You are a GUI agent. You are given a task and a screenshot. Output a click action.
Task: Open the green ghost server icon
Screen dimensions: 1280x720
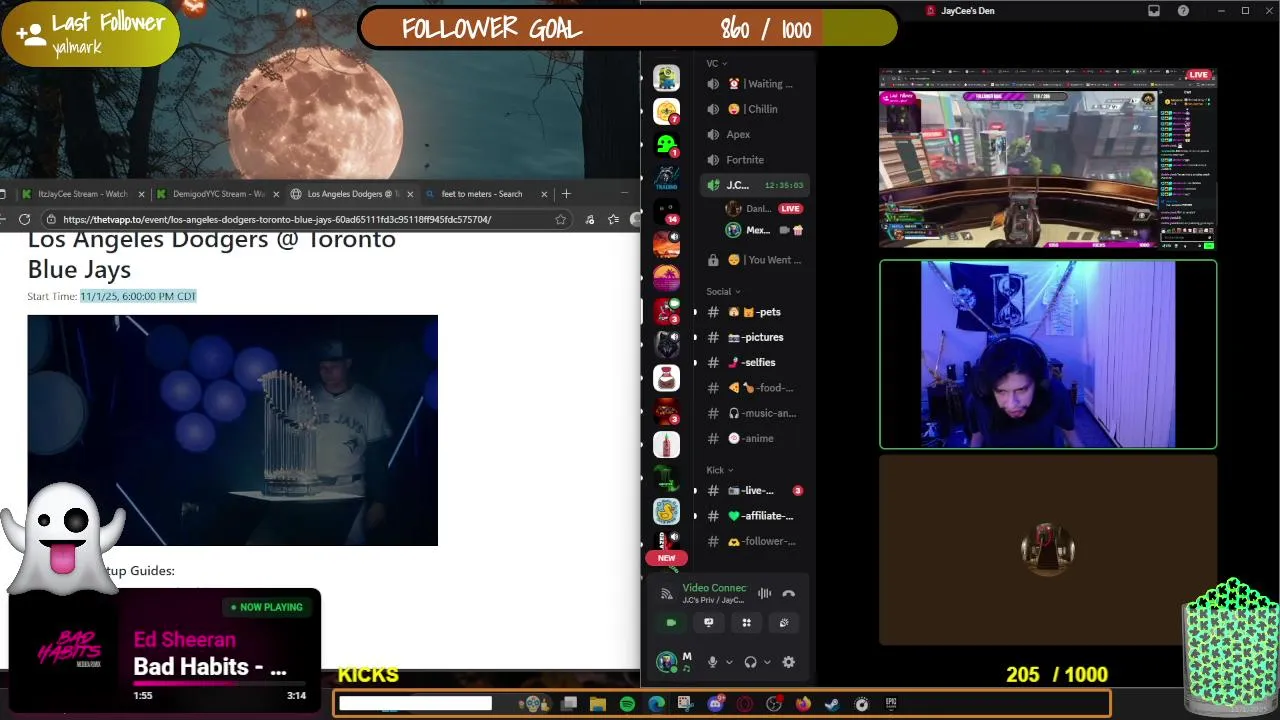point(666,145)
